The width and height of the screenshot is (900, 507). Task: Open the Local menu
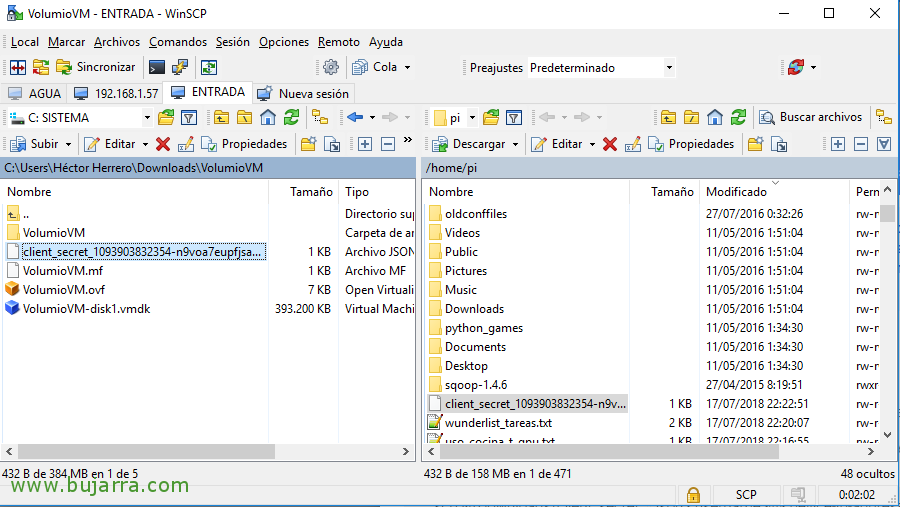pos(25,42)
